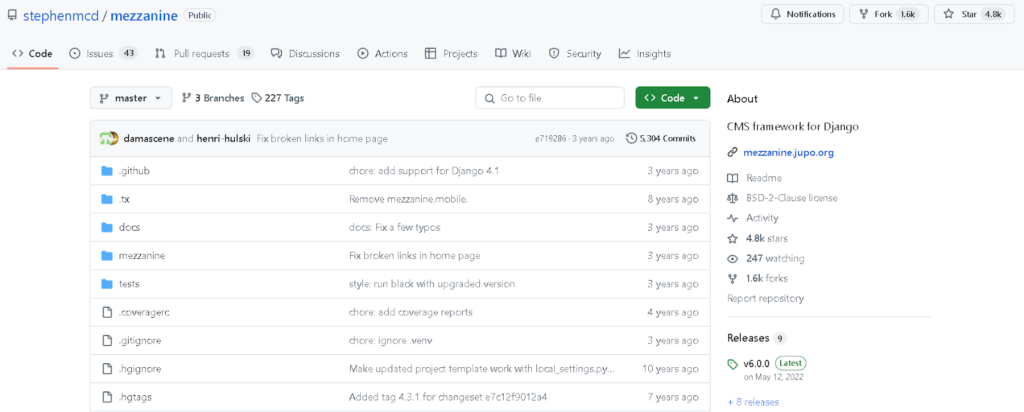The image size is (1024, 412).
Task: Open the Readme link in About
Action: point(763,178)
